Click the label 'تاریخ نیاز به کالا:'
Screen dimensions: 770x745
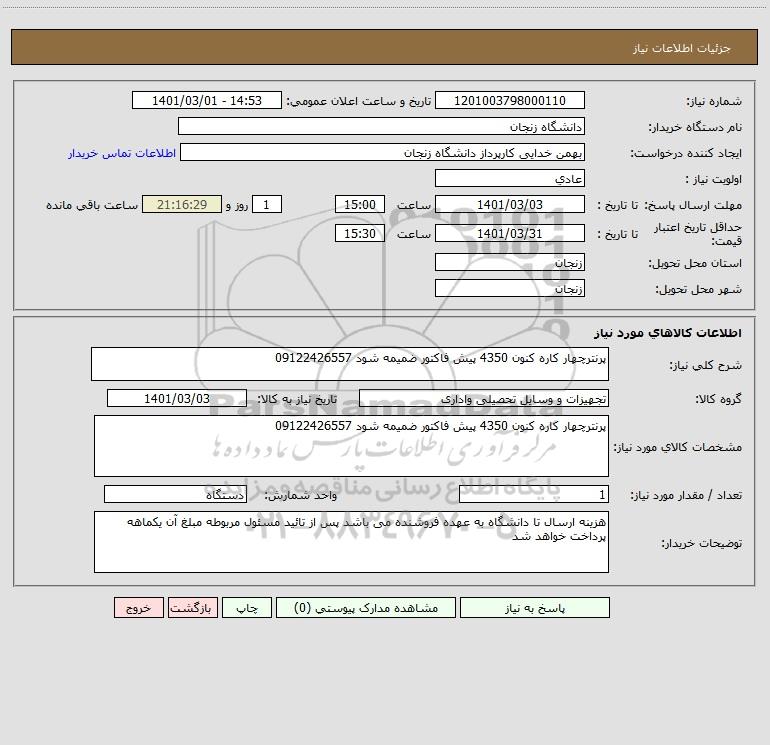(x=298, y=399)
